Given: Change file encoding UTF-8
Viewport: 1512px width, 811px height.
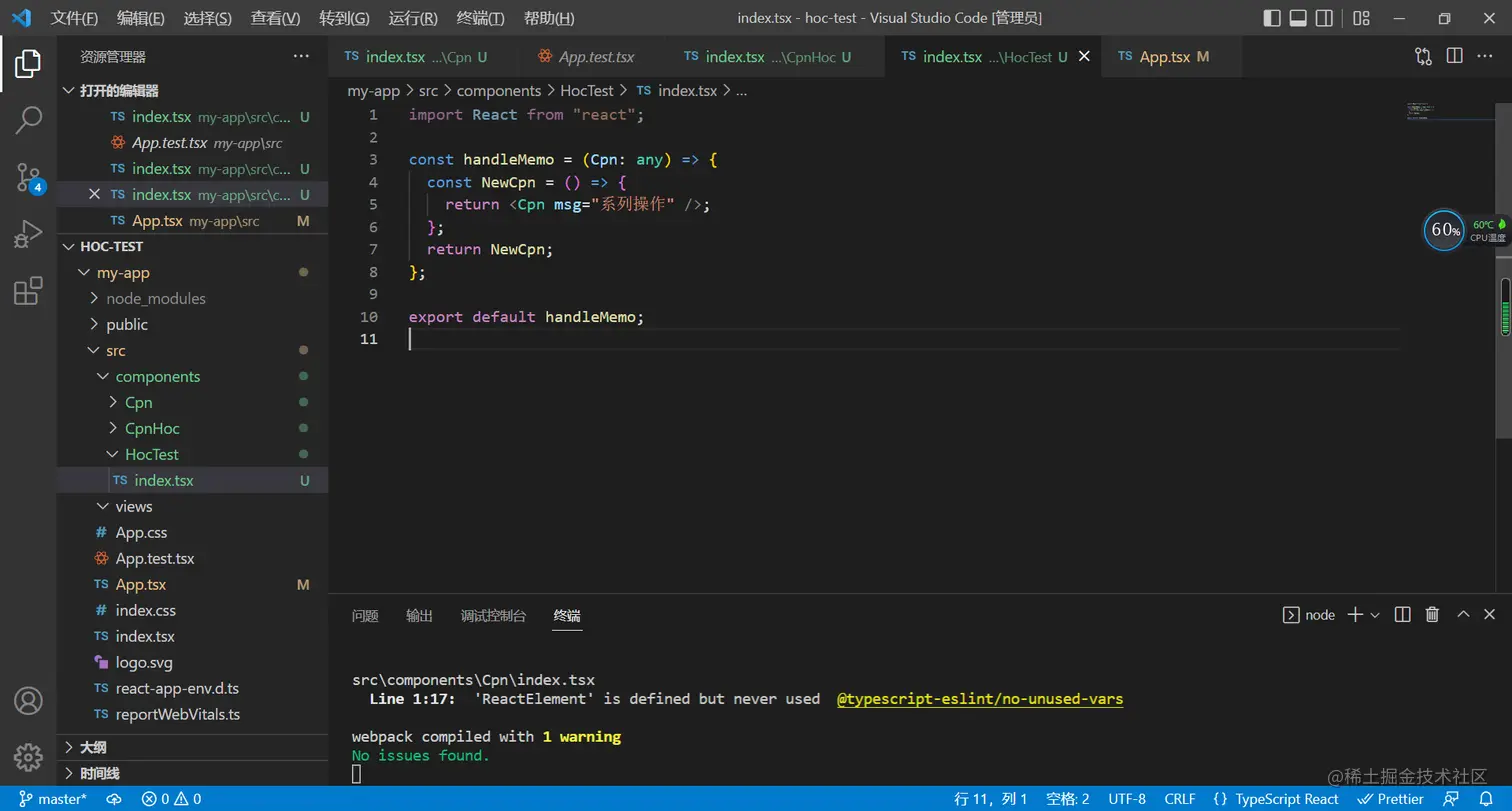Looking at the screenshot, I should pos(1127,799).
